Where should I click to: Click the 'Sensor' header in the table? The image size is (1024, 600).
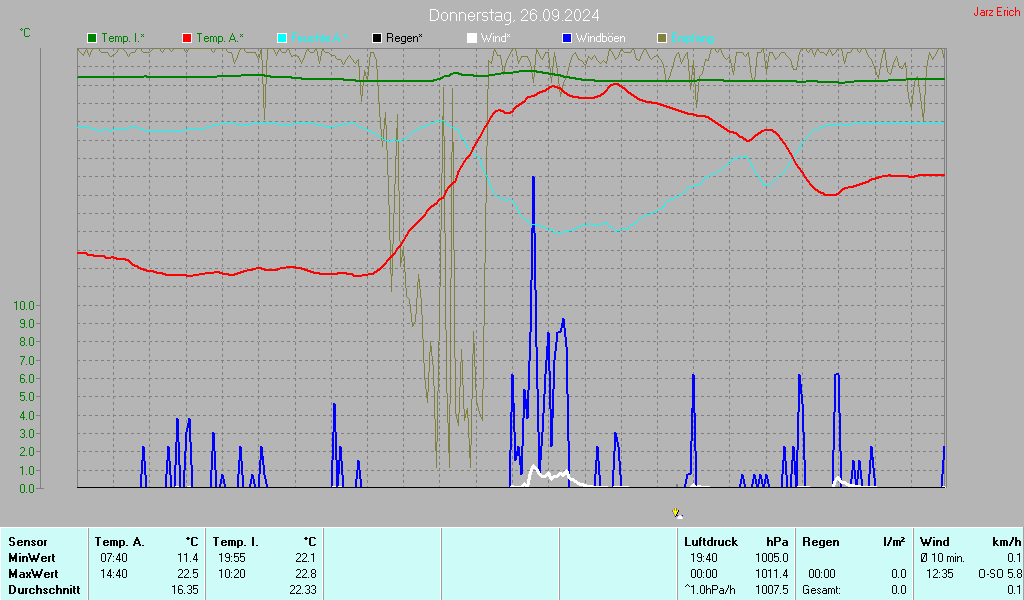[28, 542]
